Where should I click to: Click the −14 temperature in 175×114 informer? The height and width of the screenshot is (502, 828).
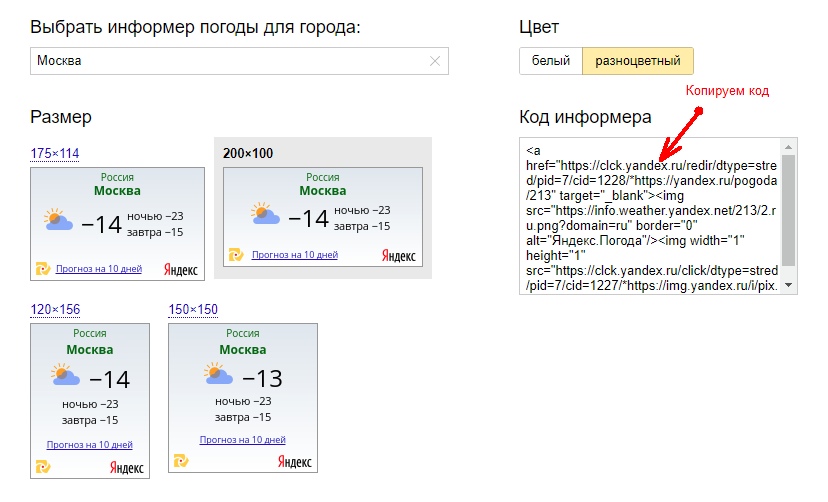pyautogui.click(x=101, y=225)
